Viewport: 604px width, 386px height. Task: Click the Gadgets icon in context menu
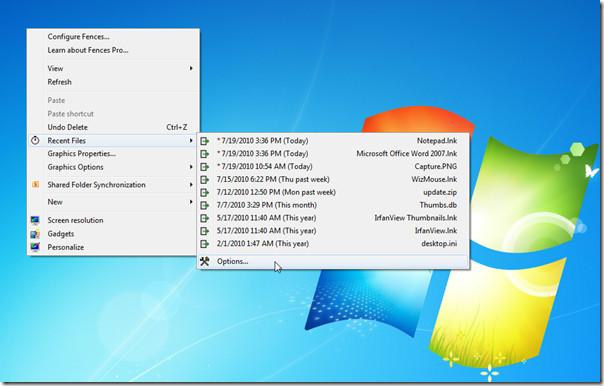point(35,234)
